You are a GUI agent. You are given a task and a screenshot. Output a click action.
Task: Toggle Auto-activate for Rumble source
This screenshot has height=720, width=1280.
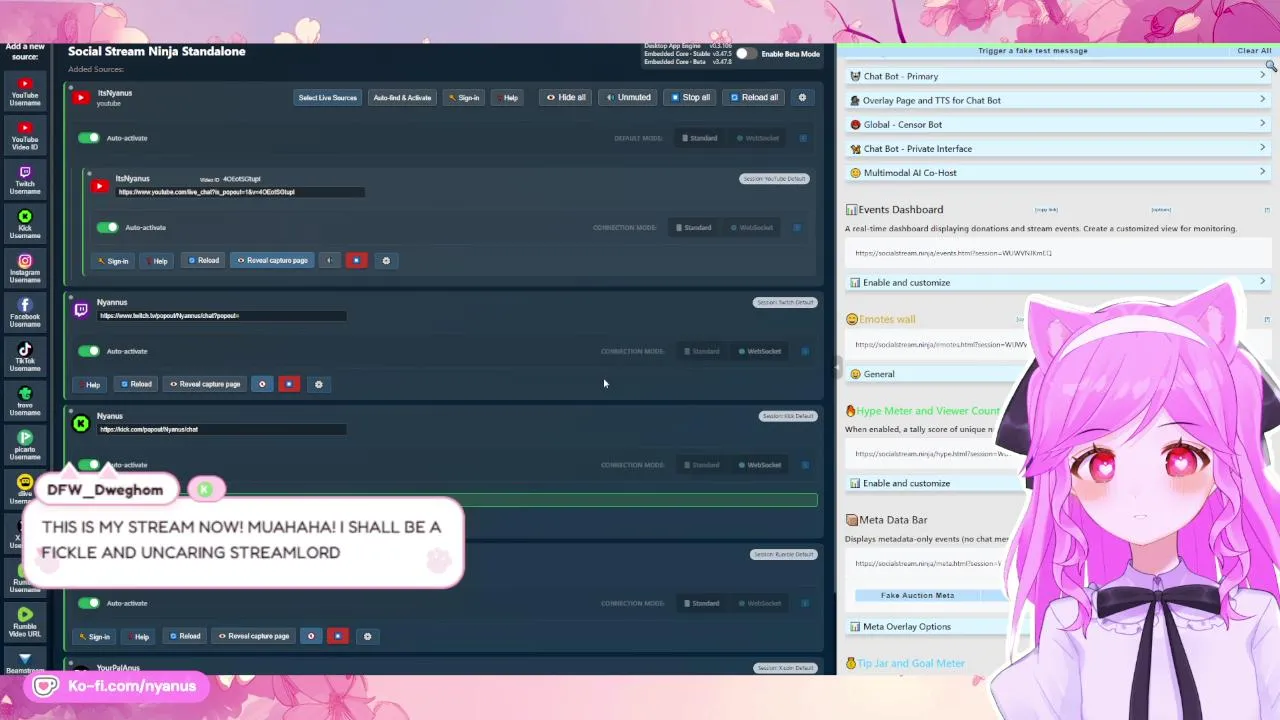(x=89, y=603)
